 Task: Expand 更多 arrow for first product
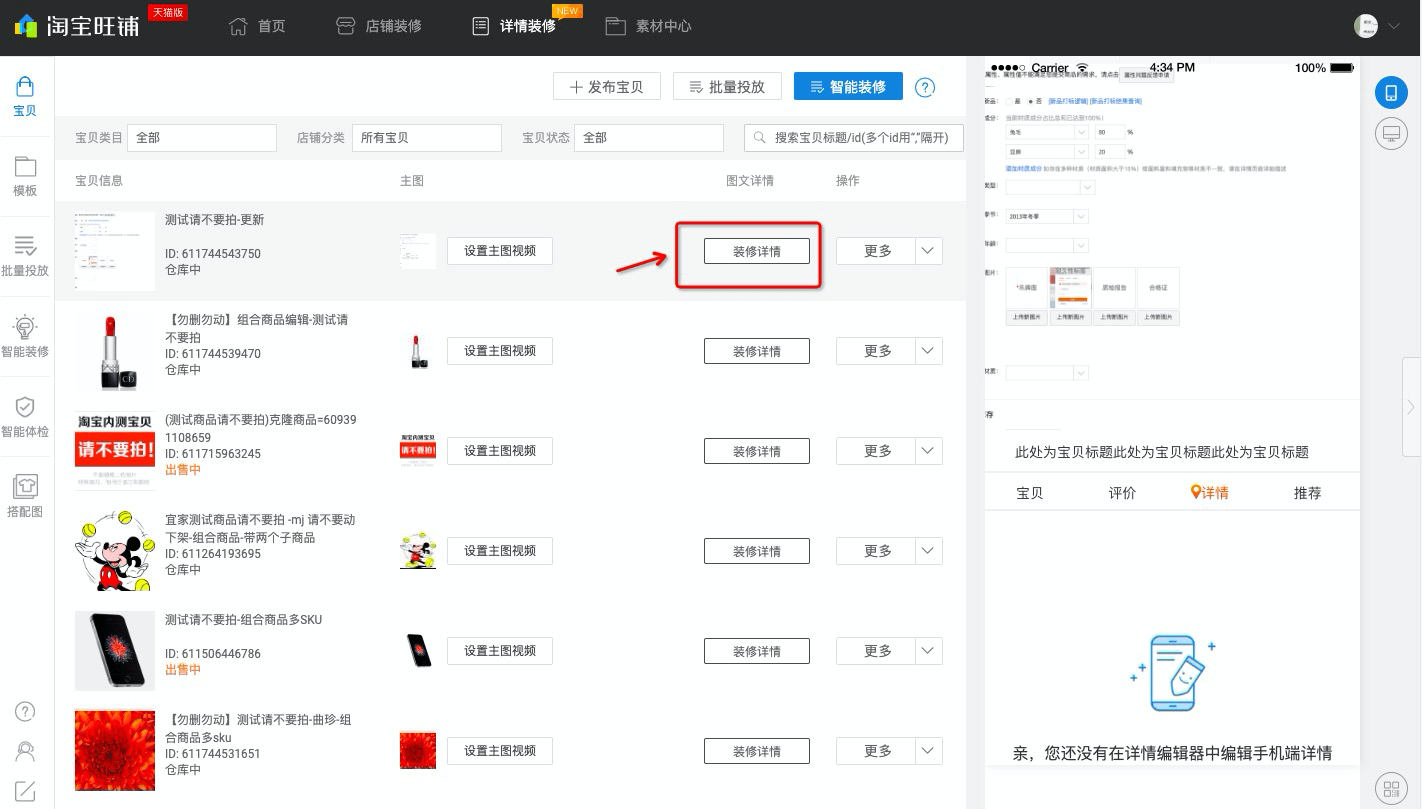[928, 251]
